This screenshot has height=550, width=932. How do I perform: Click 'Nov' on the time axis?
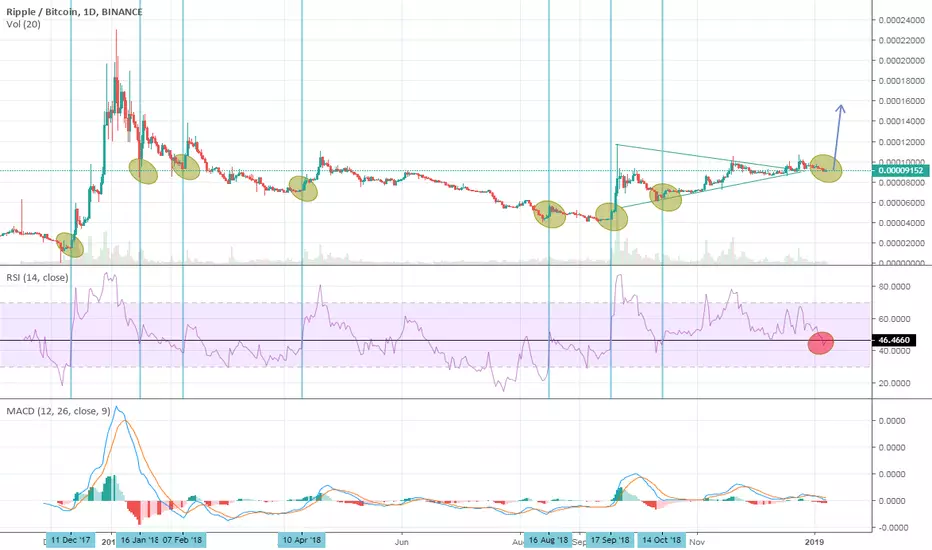pyautogui.click(x=697, y=542)
